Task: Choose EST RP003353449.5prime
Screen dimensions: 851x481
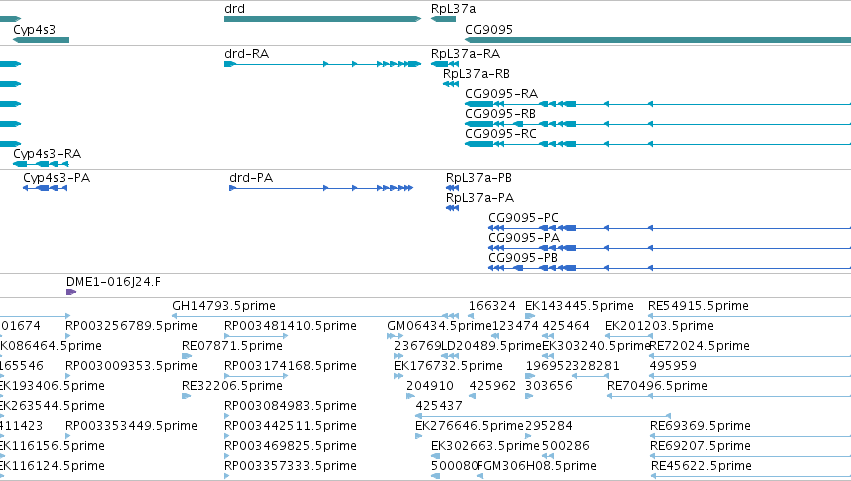Action: (68, 436)
